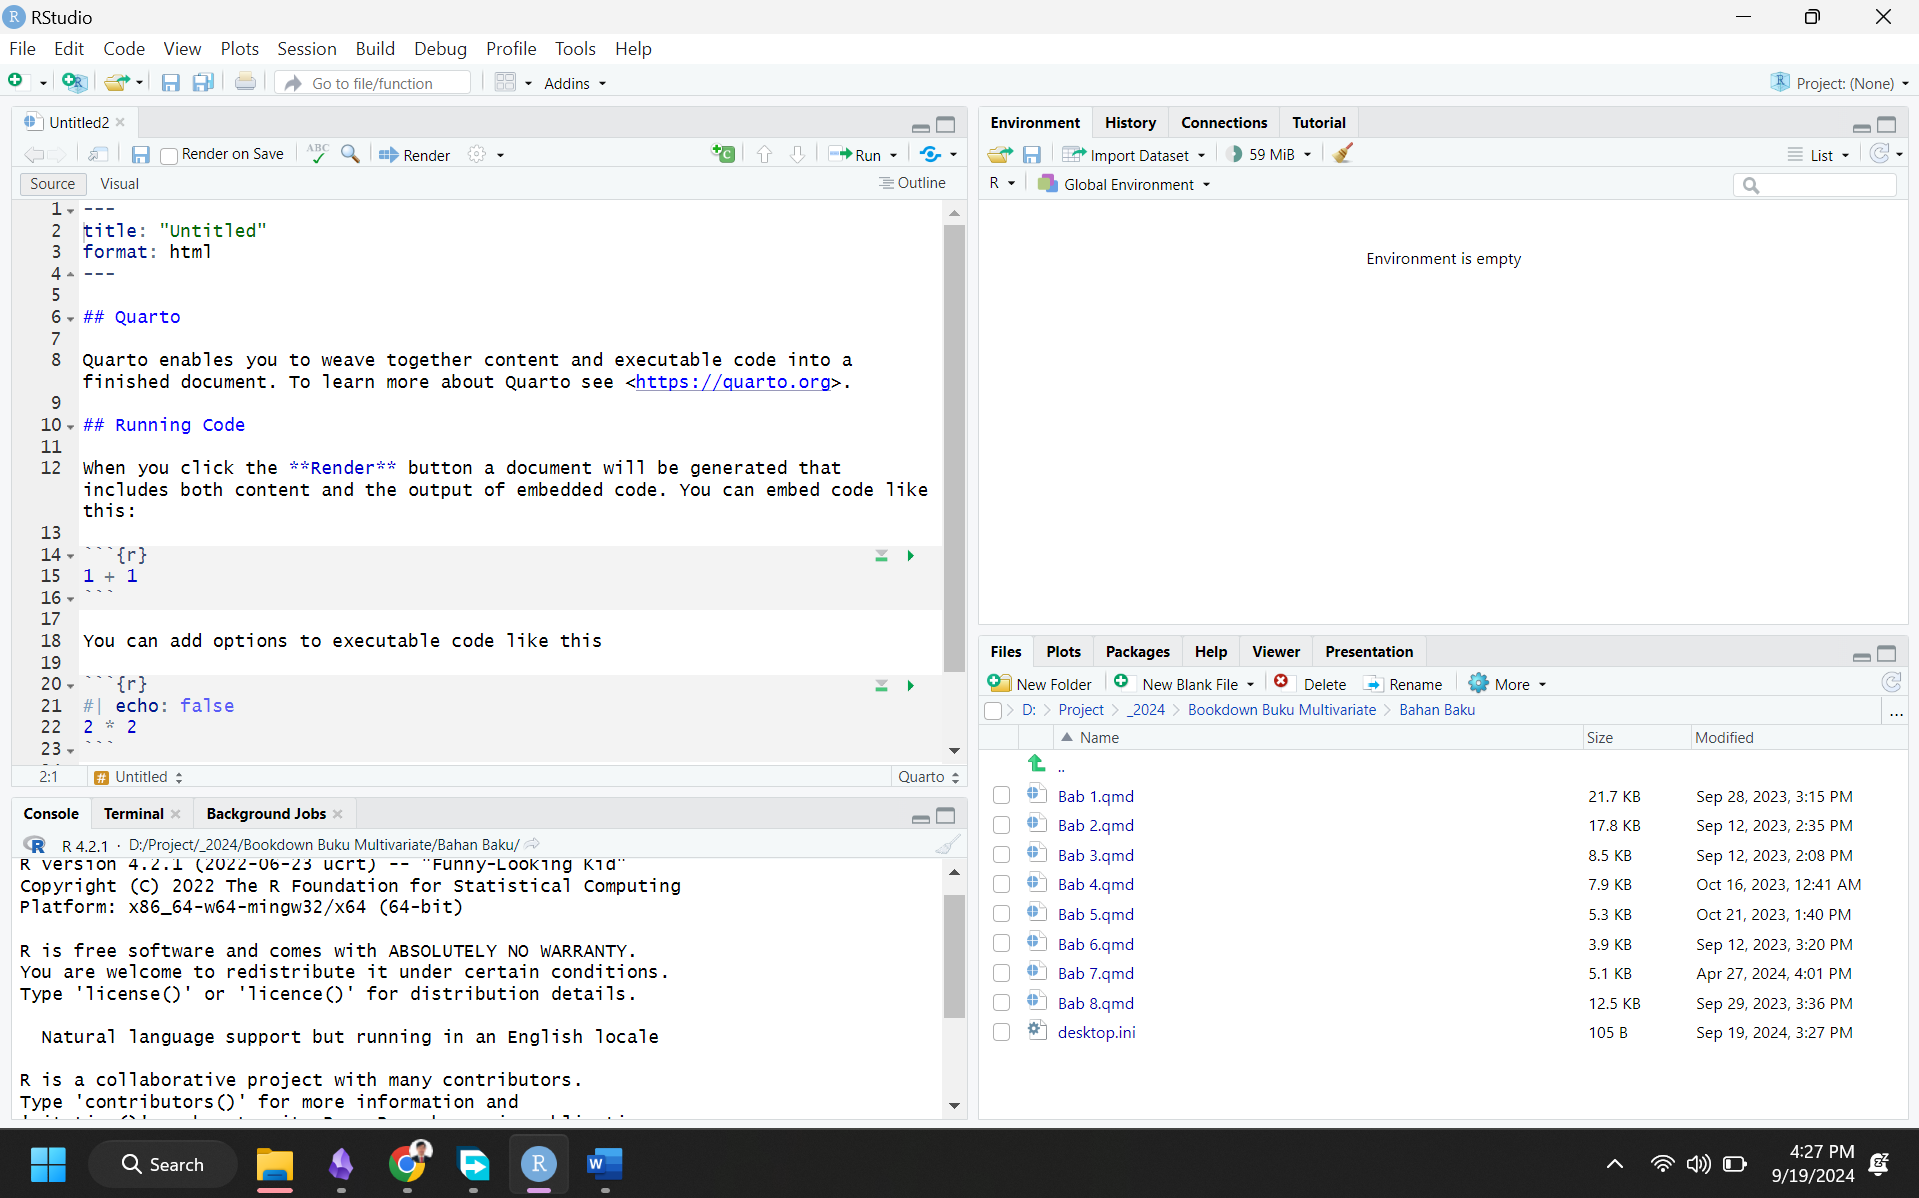Open the Global Environment dropdown
This screenshot has width=1919, height=1198.
pos(1124,184)
